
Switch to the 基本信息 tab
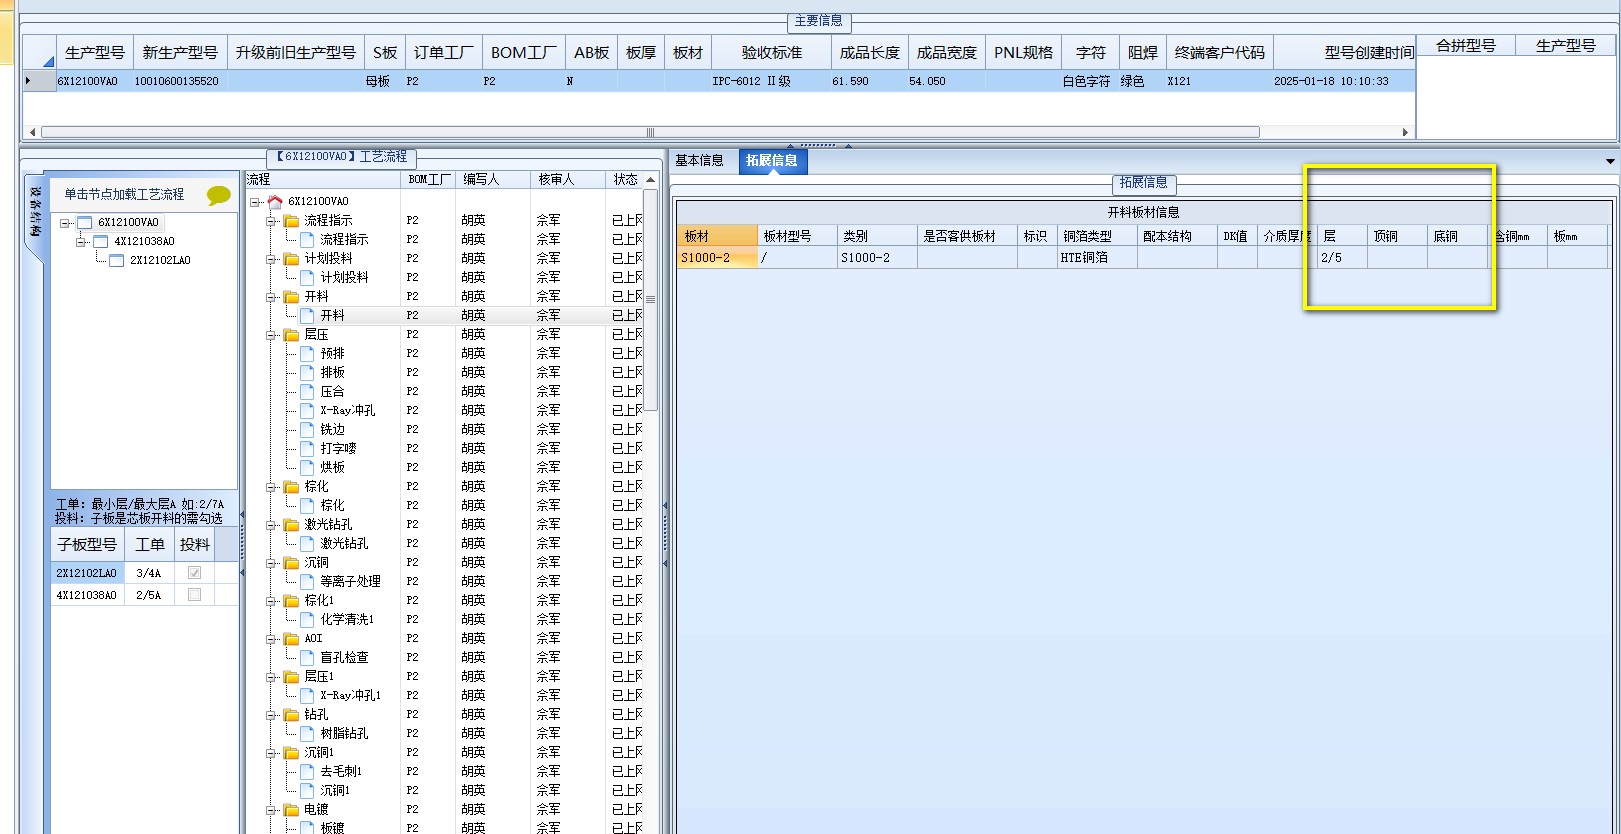point(699,160)
